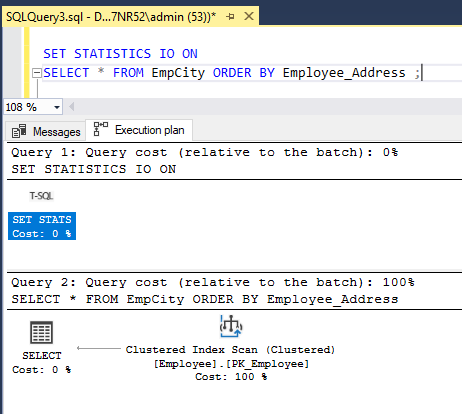The image size is (462, 414).
Task: Click the horizontal scrollbar left arrow
Action: (x=71, y=107)
